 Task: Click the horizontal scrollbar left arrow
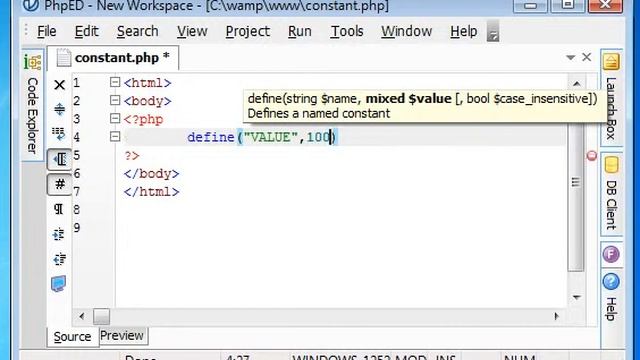click(x=82, y=316)
